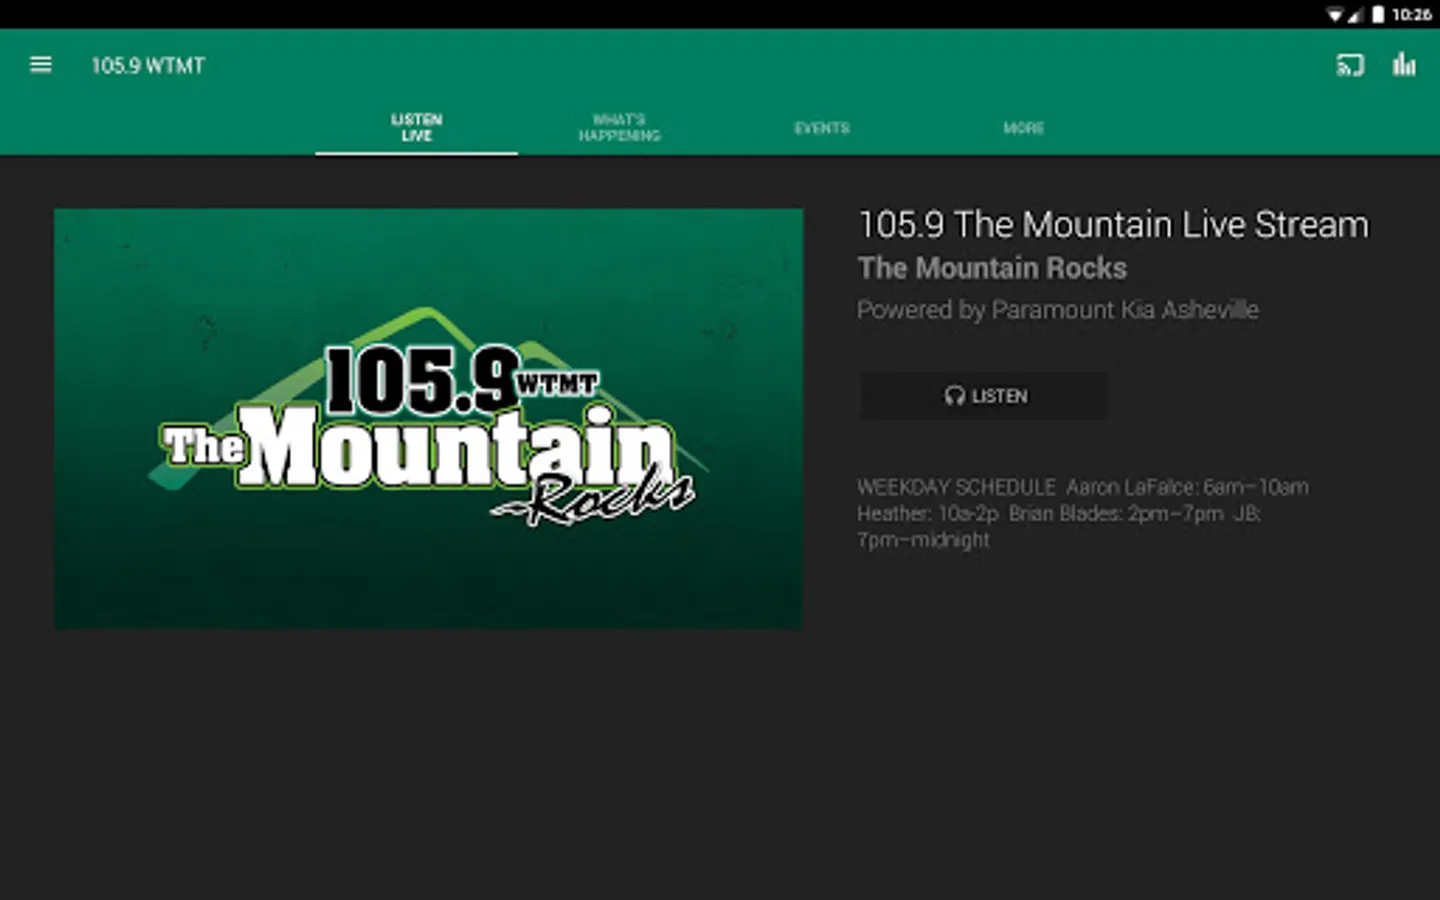This screenshot has height=900, width=1440.
Task: Open the More tab
Action: pos(1023,128)
